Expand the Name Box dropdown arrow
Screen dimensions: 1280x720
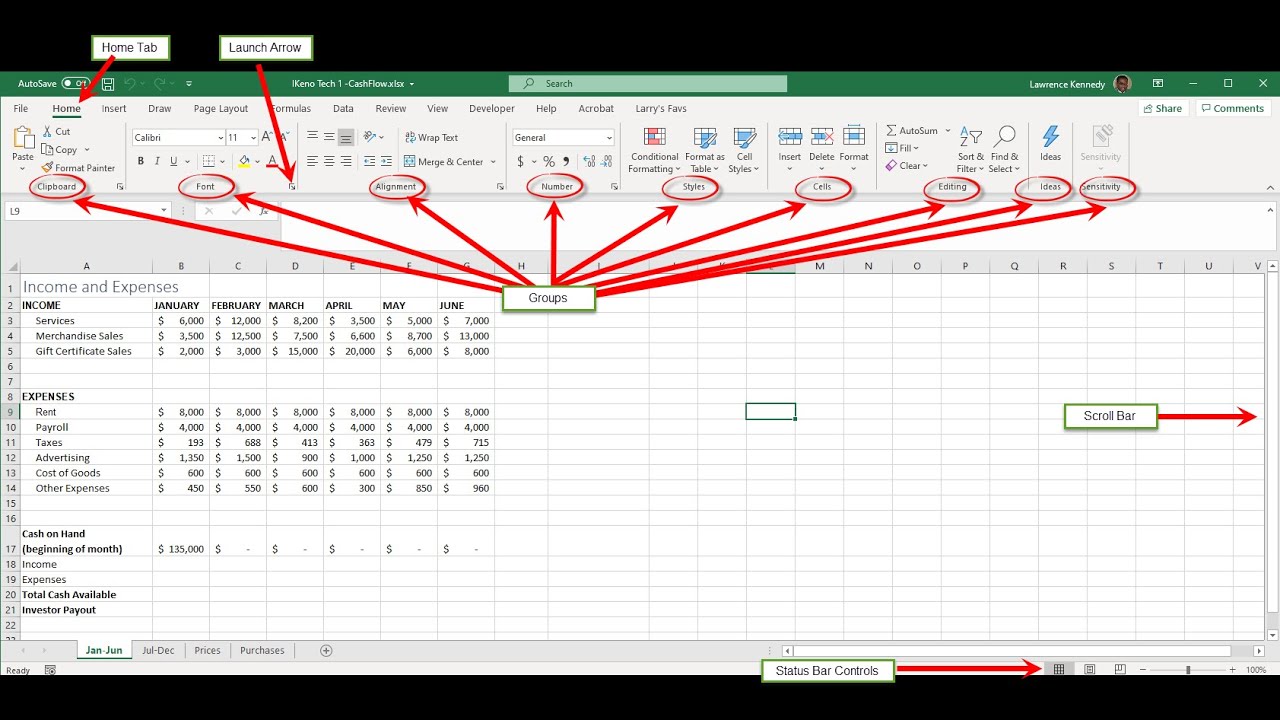164,211
